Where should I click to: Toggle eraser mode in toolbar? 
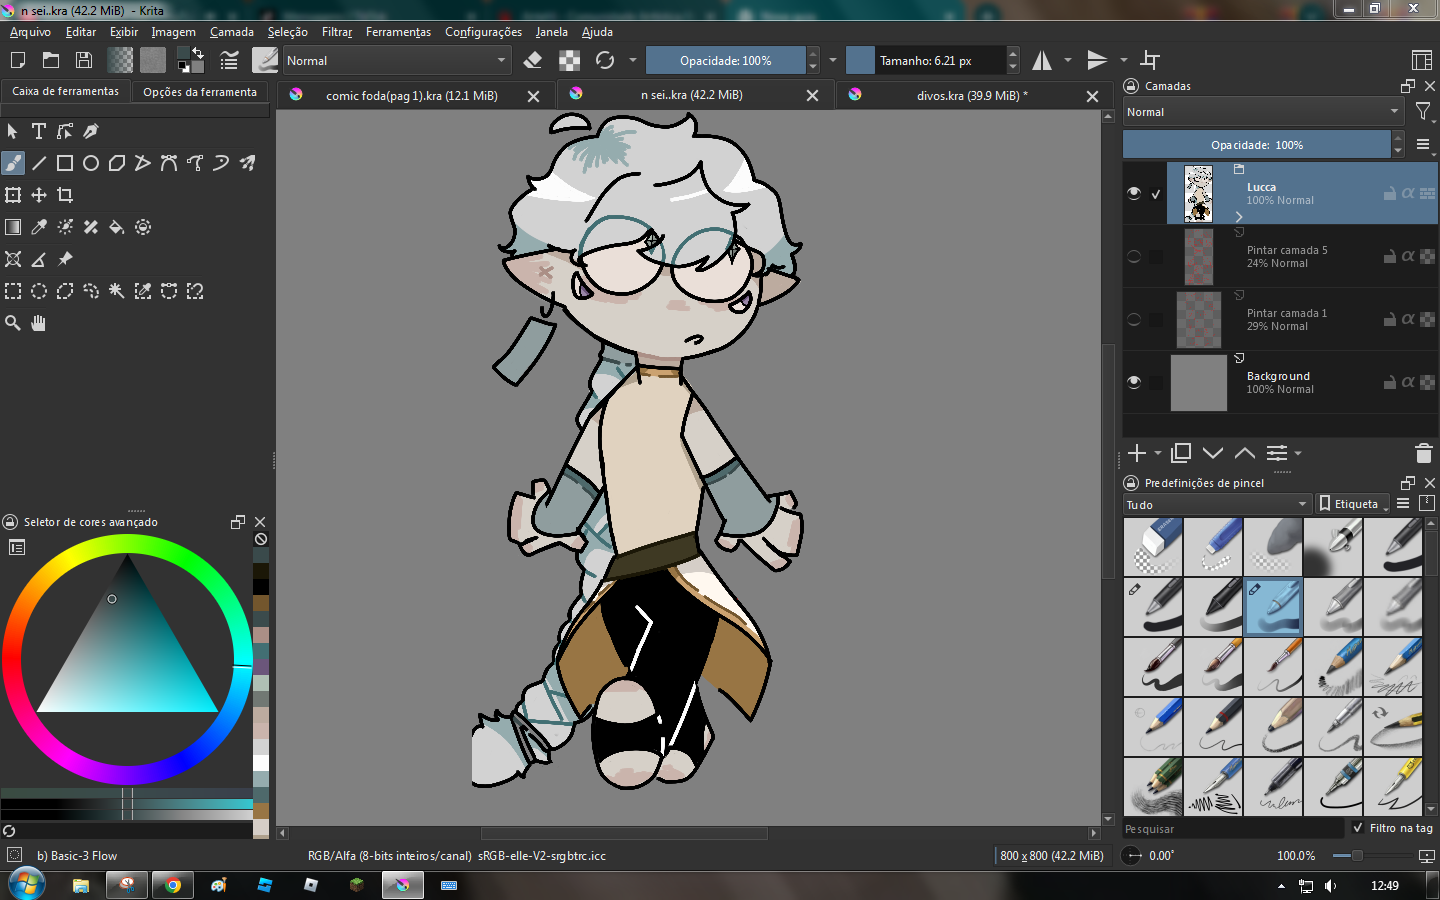coord(533,60)
